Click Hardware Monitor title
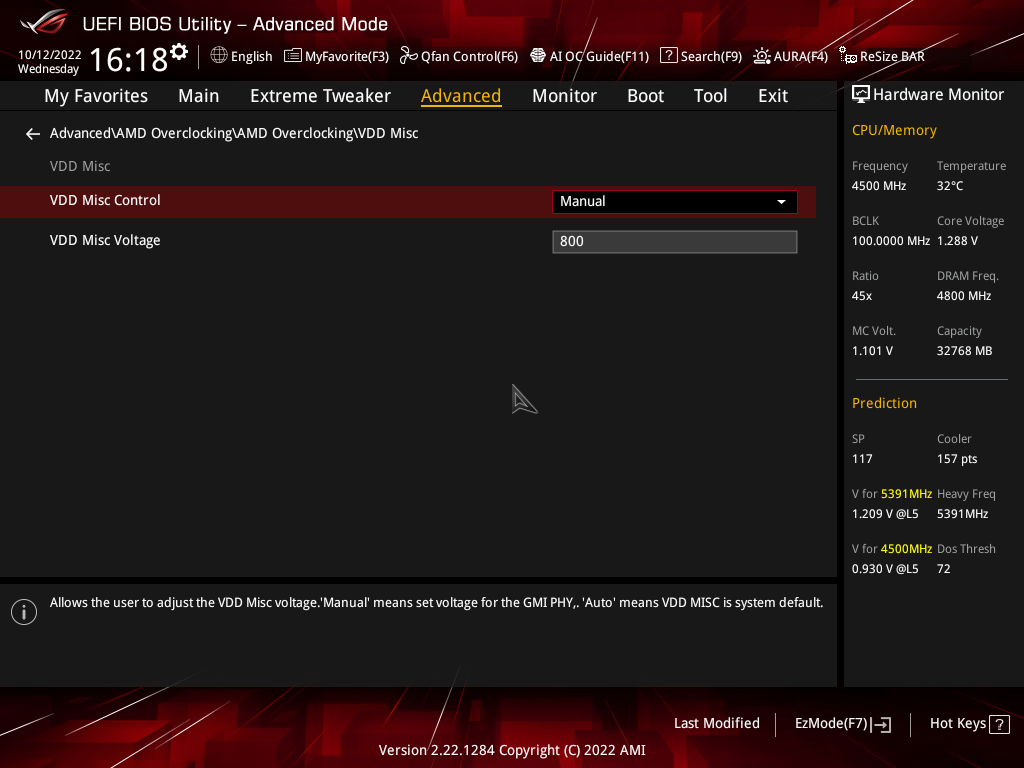 point(938,95)
